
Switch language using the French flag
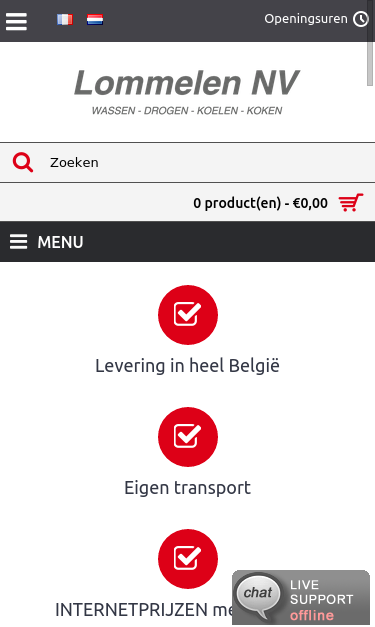65,19
